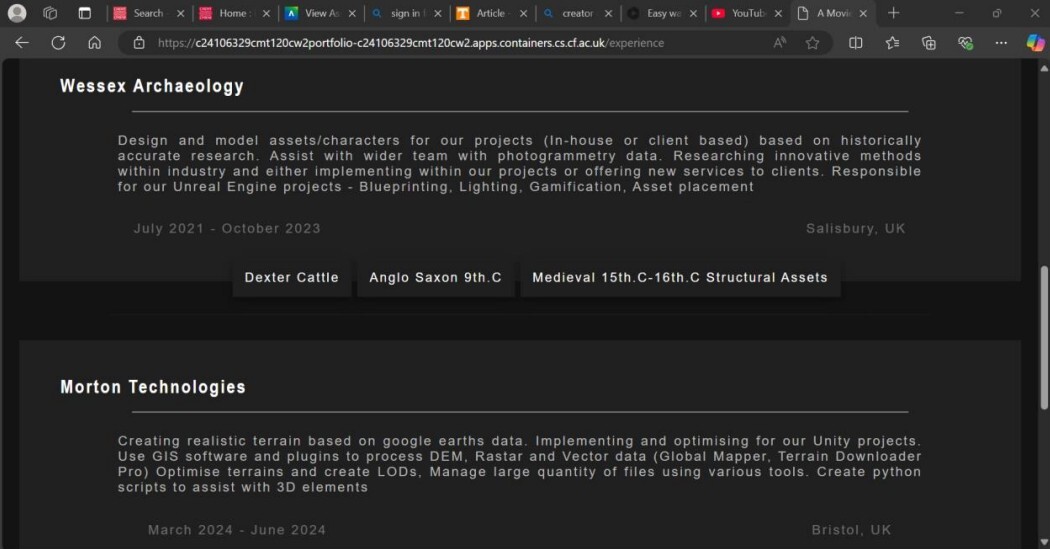Close the YouTube tab
The width and height of the screenshot is (1050, 549).
click(x=778, y=13)
